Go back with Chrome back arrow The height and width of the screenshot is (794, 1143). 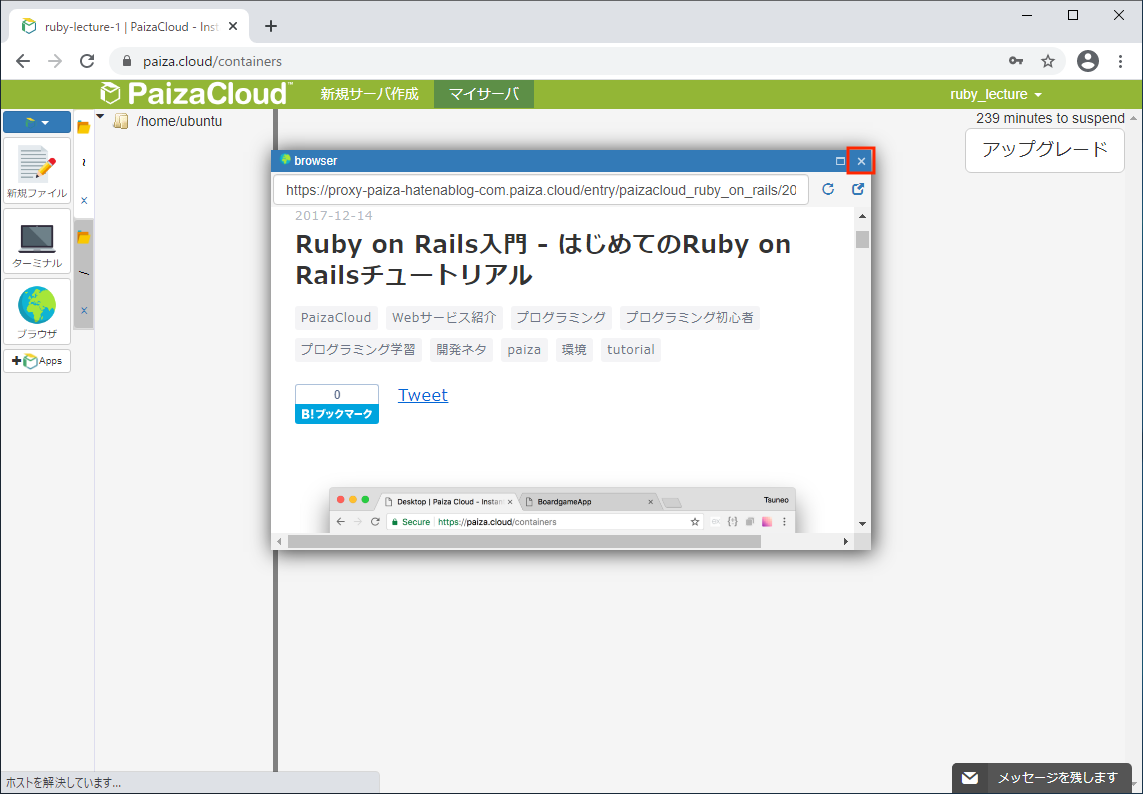click(x=23, y=61)
